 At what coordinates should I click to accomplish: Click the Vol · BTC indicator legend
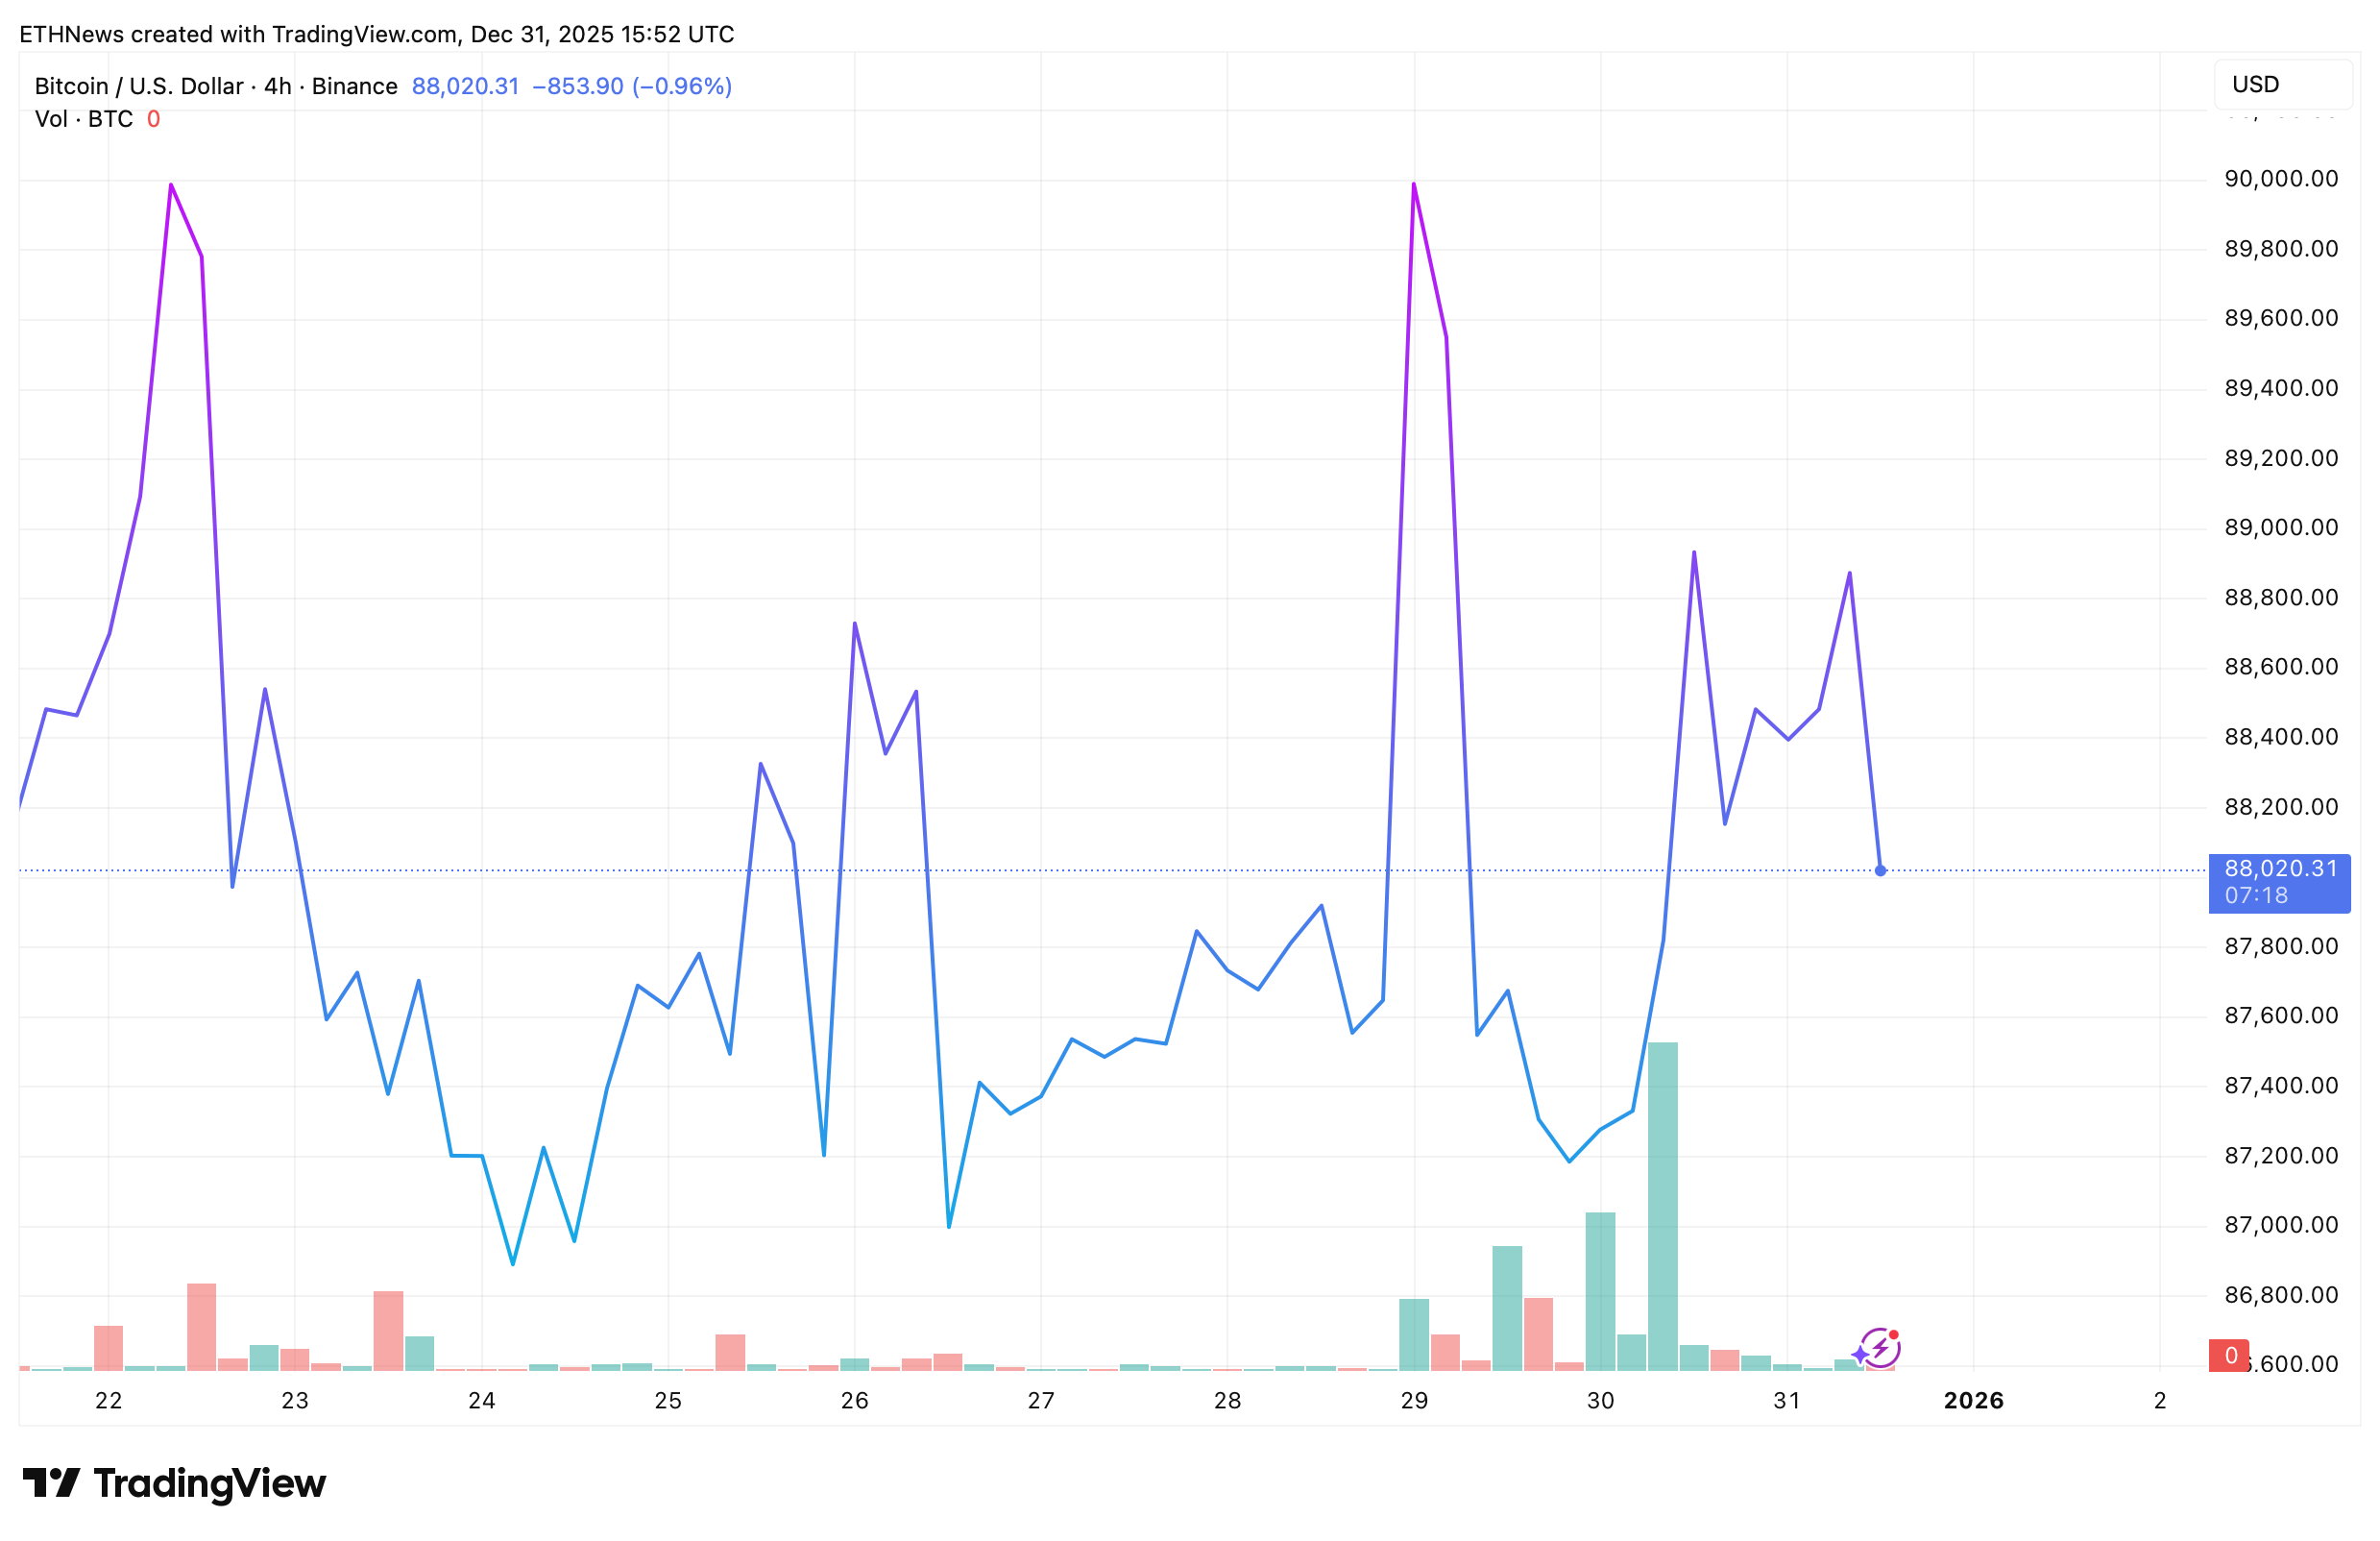pyautogui.click(x=84, y=119)
